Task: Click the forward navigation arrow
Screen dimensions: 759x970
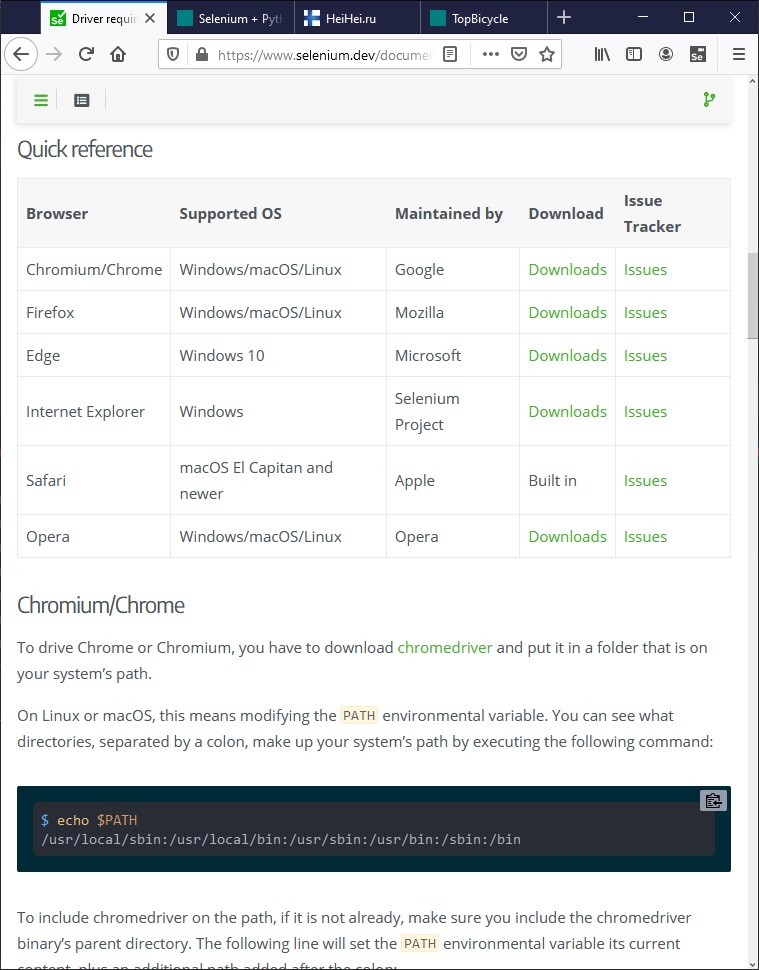Action: 54,54
